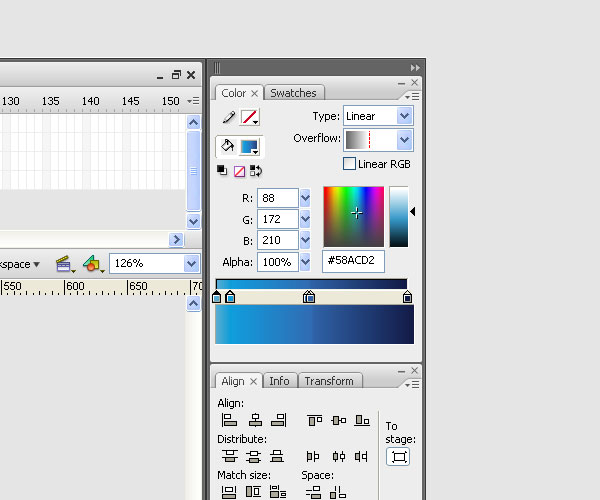
Task: Click Align bottom edge icon
Action: click(x=362, y=420)
